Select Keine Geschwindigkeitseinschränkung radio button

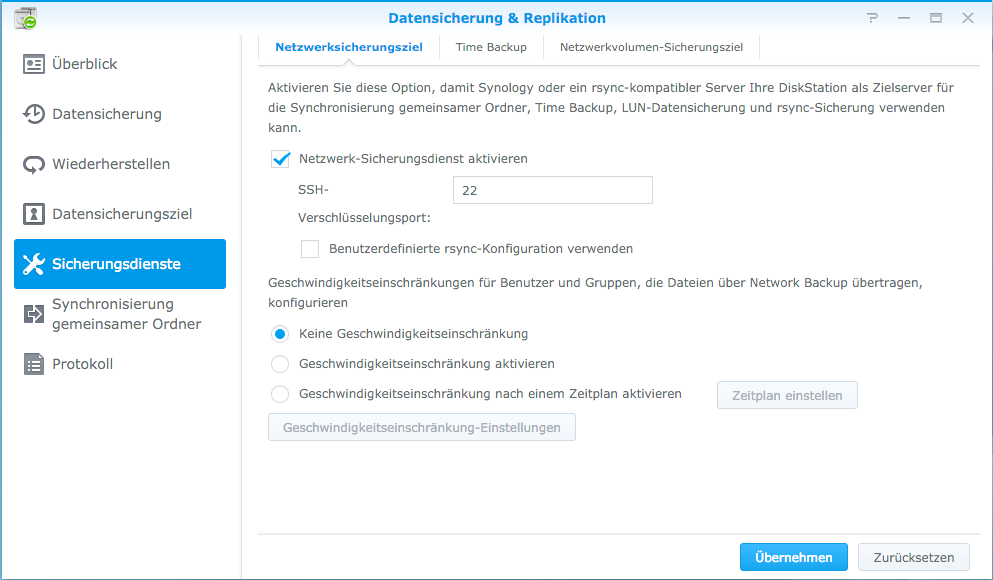pyautogui.click(x=280, y=334)
